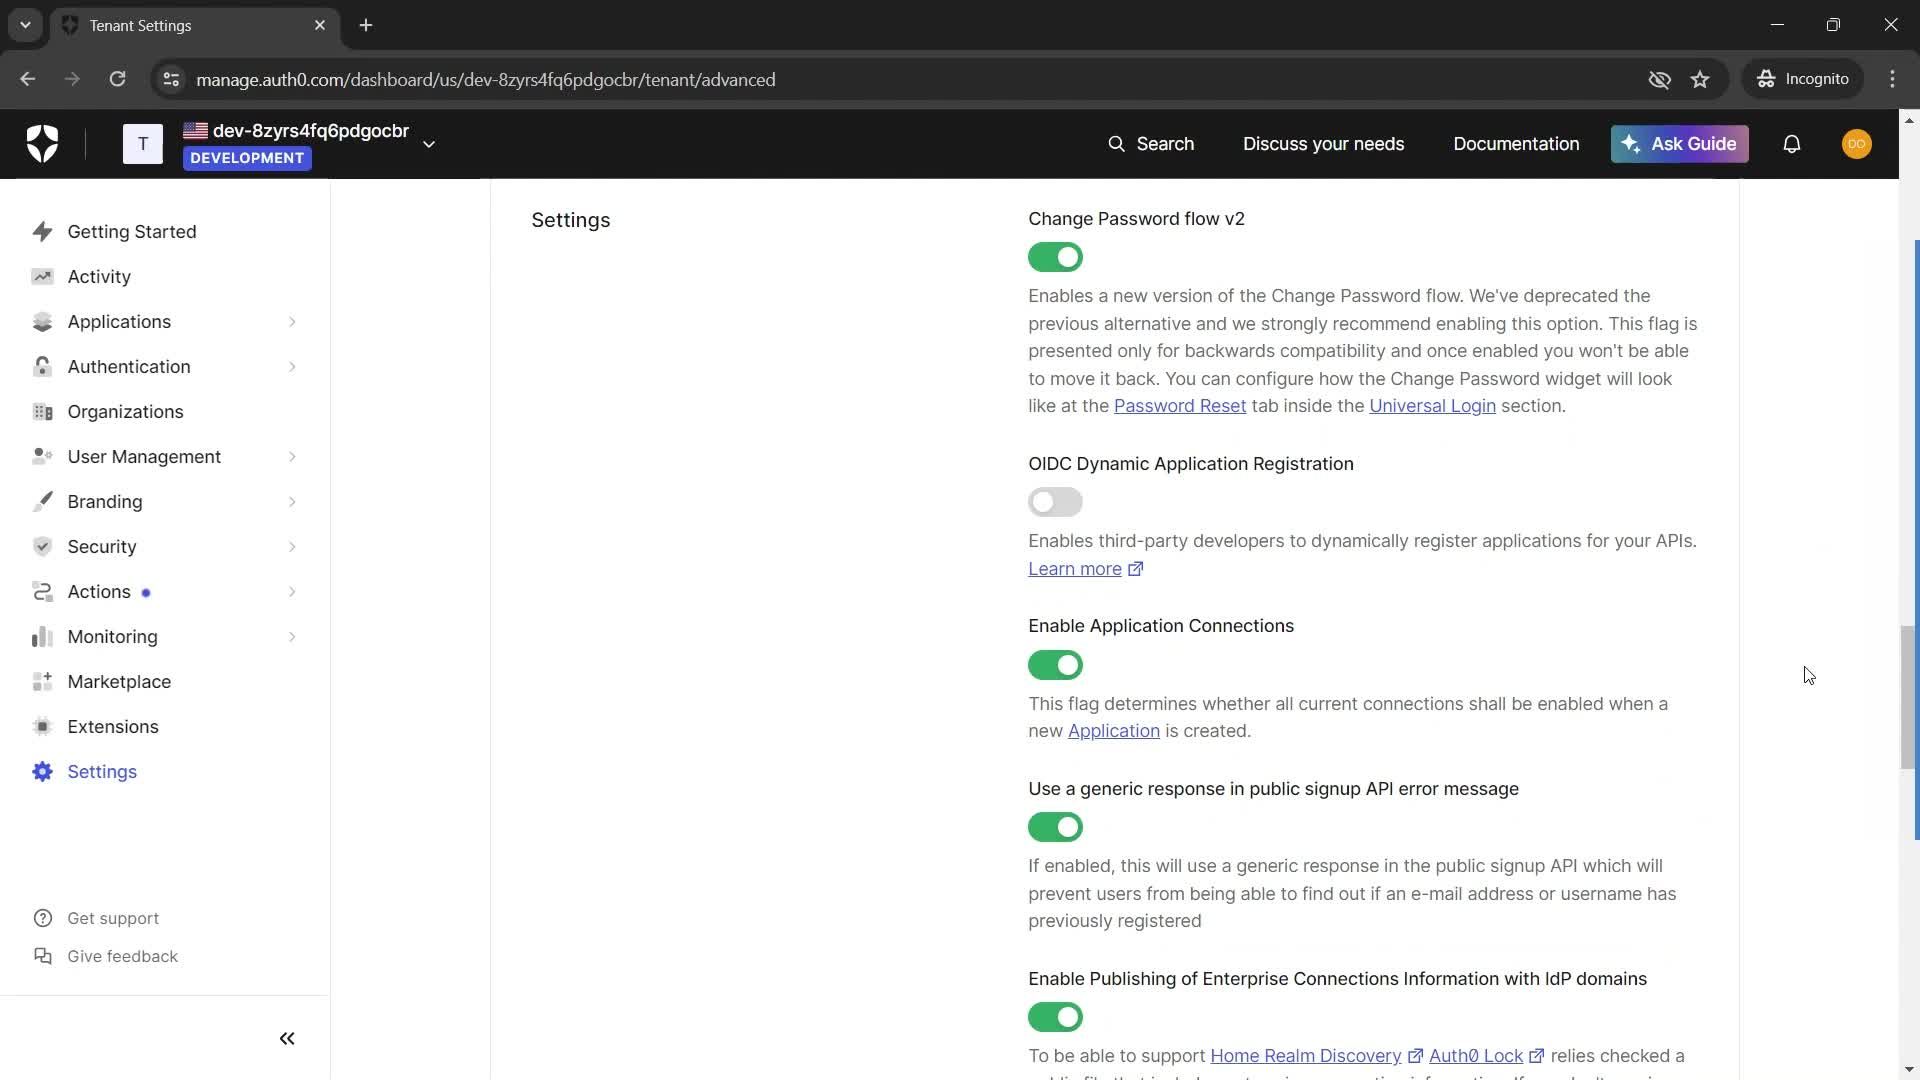Viewport: 1920px width, 1080px height.
Task: Toggle Publishing of Enterprise Connections Information switch
Action: [1055, 1017]
